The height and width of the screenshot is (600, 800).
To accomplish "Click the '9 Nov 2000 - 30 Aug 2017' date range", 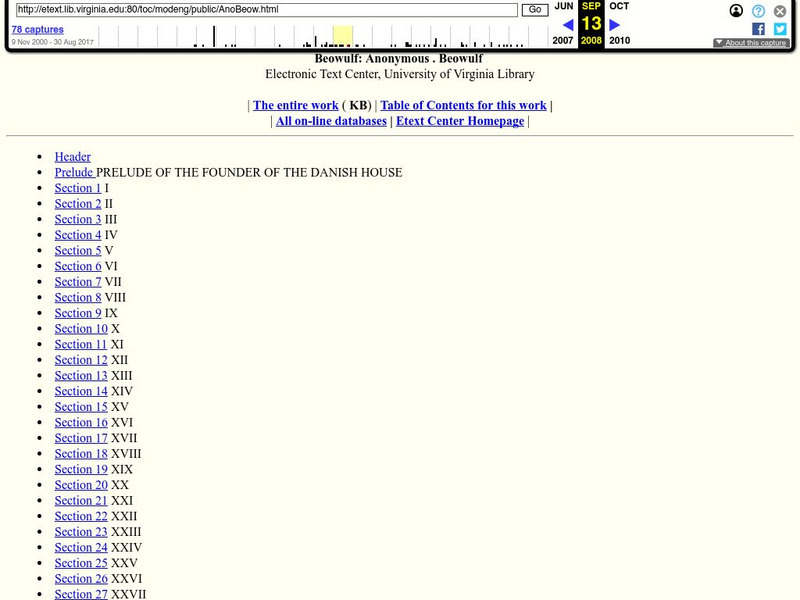I will tap(53, 42).
